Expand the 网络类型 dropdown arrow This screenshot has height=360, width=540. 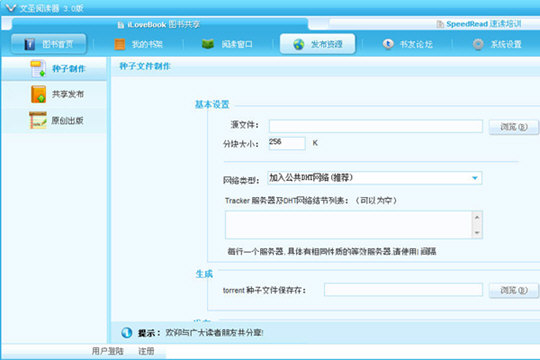(475, 178)
